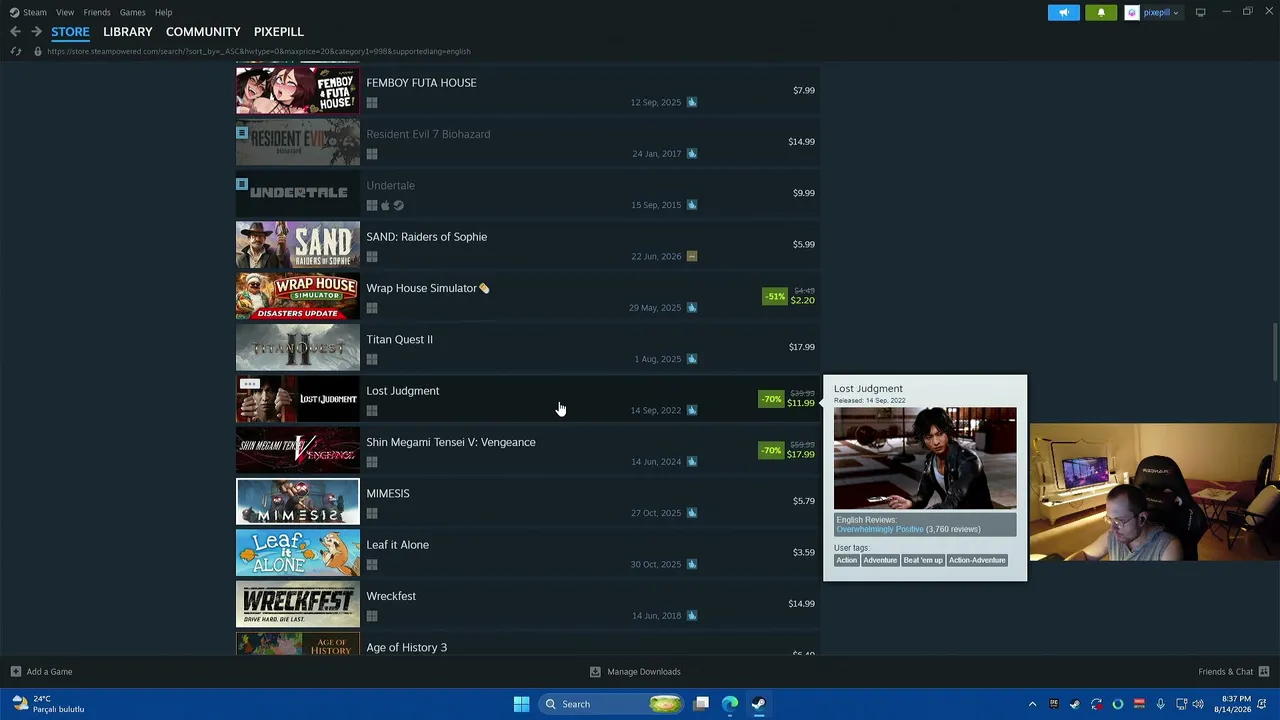Image resolution: width=1280 pixels, height=720 pixels.
Task: Go back with the back arrow
Action: coord(15,32)
